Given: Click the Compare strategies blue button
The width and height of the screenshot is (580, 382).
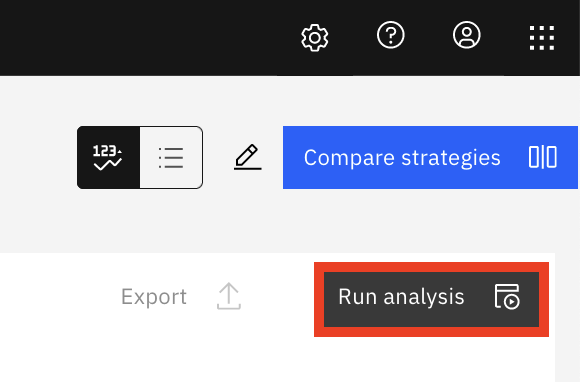Looking at the screenshot, I should click(430, 158).
